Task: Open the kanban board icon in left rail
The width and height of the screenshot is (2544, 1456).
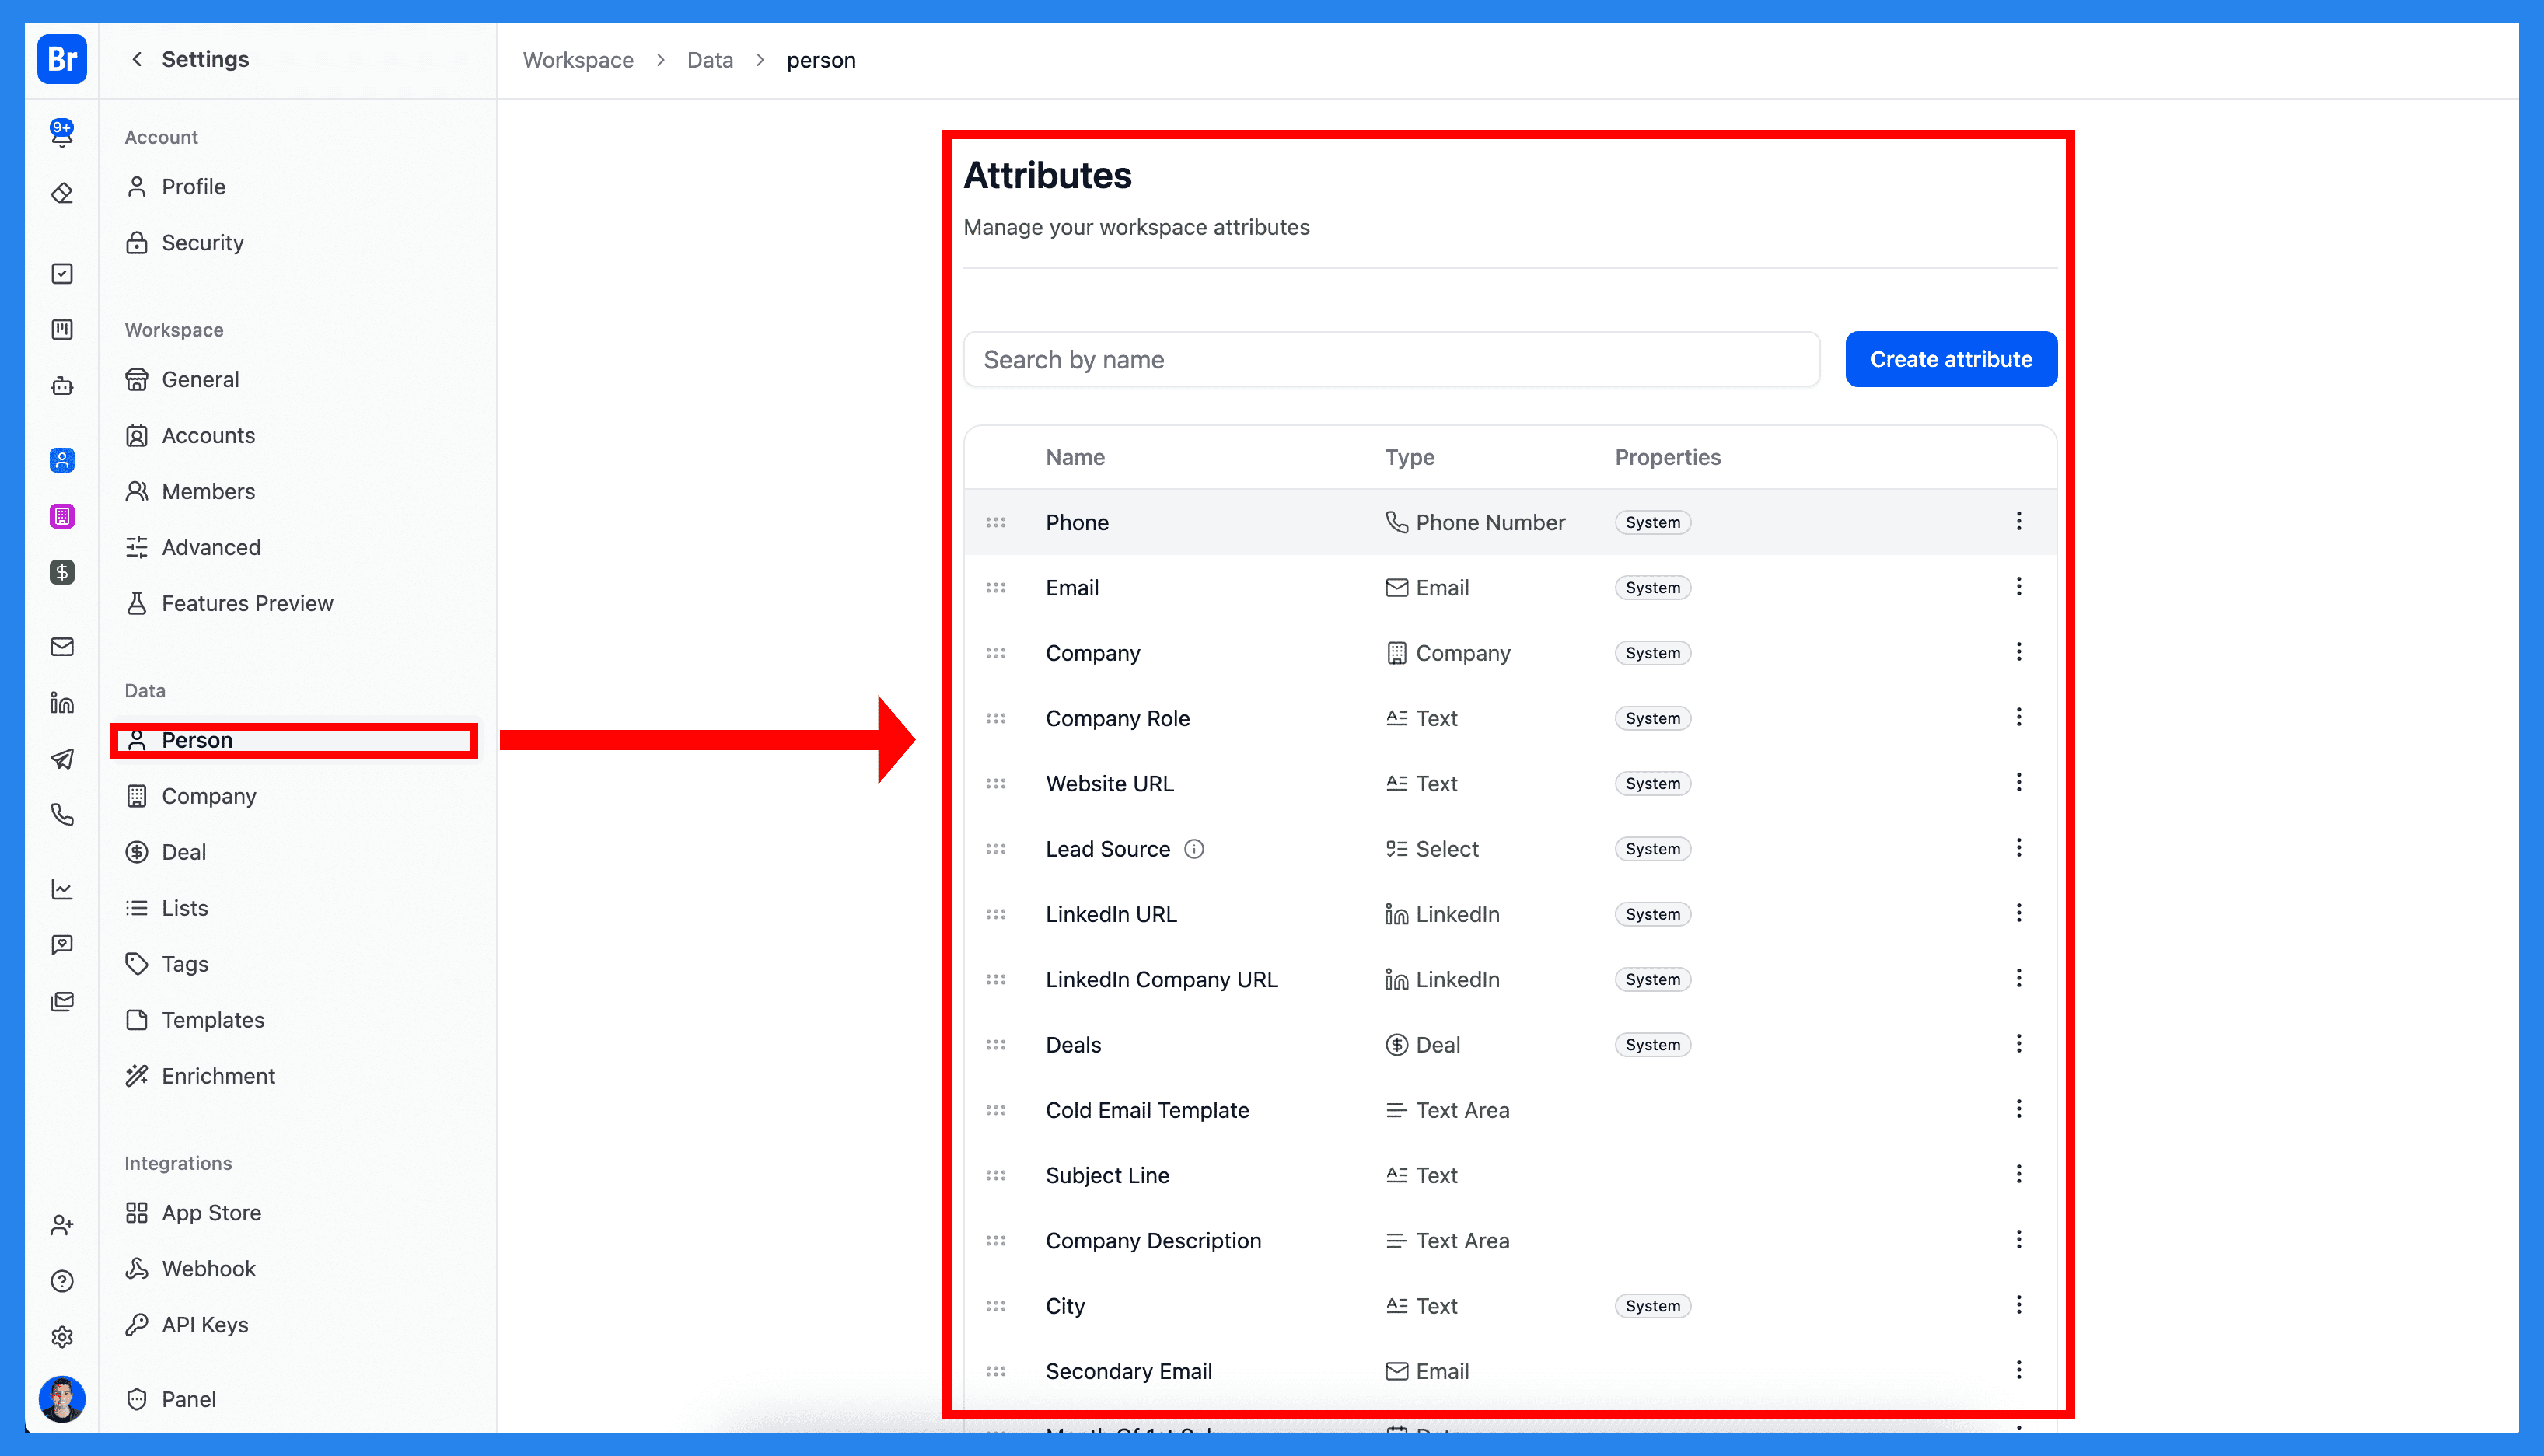Action: pos(62,330)
